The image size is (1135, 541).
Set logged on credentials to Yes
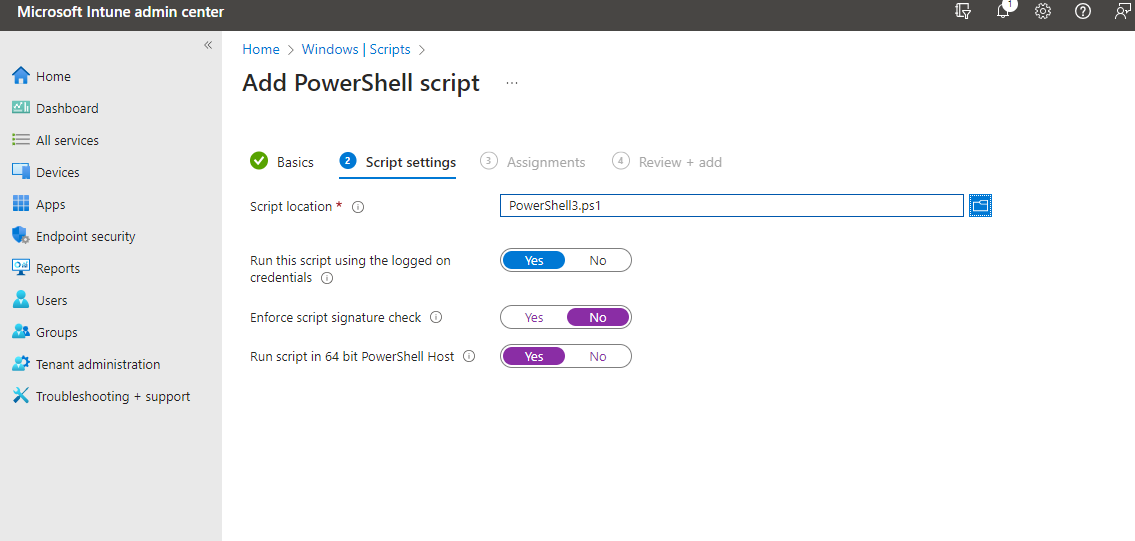[533, 260]
